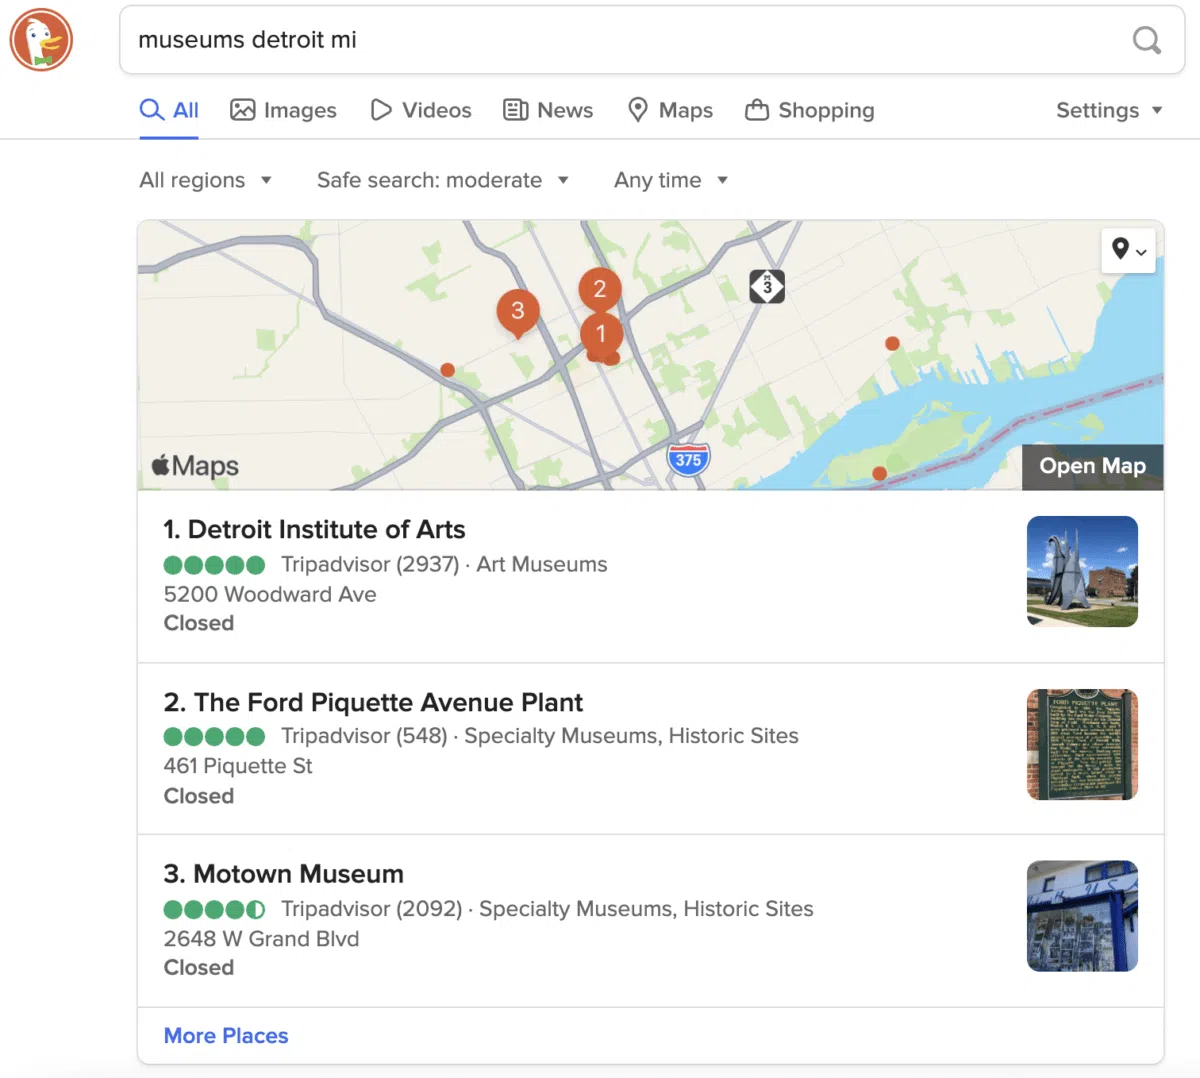This screenshot has height=1078, width=1200.
Task: Open the Safe search: moderate dropdown
Action: [442, 180]
